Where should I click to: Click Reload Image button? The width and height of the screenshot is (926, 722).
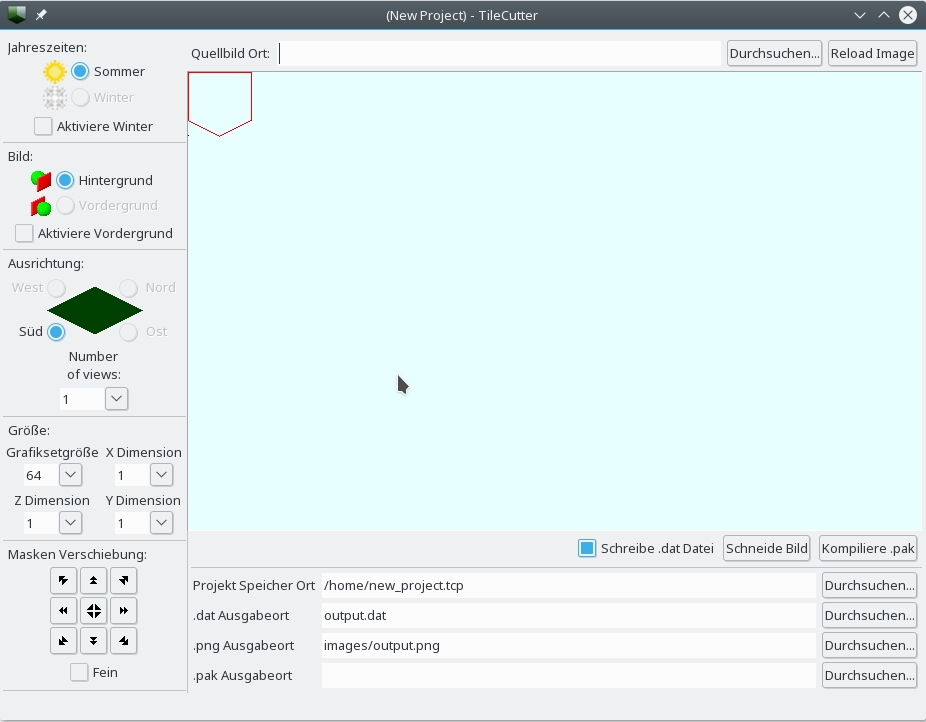click(872, 53)
